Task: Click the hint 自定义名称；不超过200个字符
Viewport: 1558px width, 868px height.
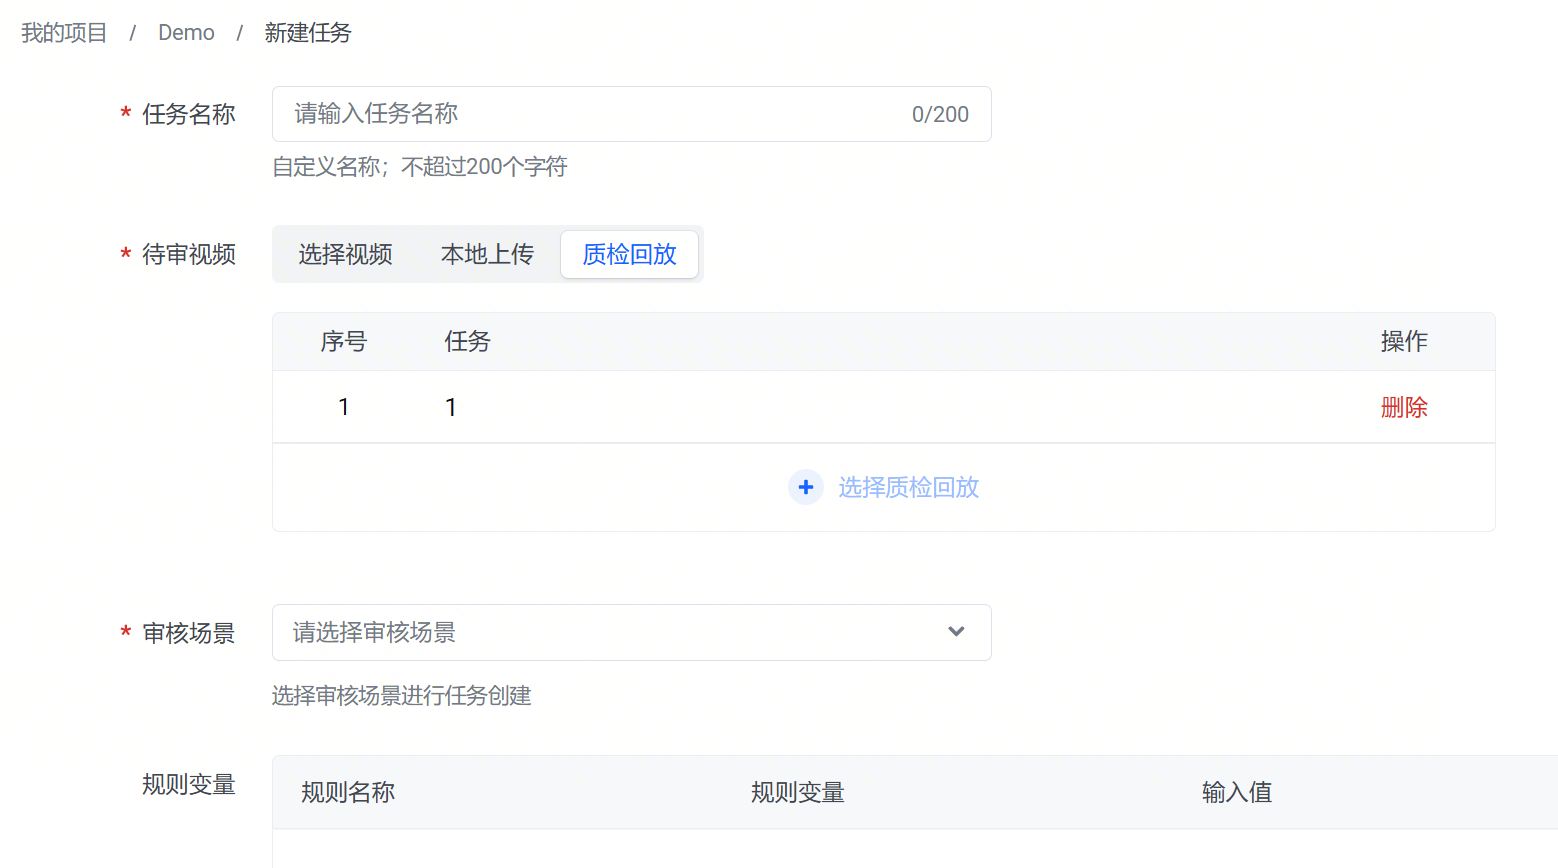Action: 420,167
